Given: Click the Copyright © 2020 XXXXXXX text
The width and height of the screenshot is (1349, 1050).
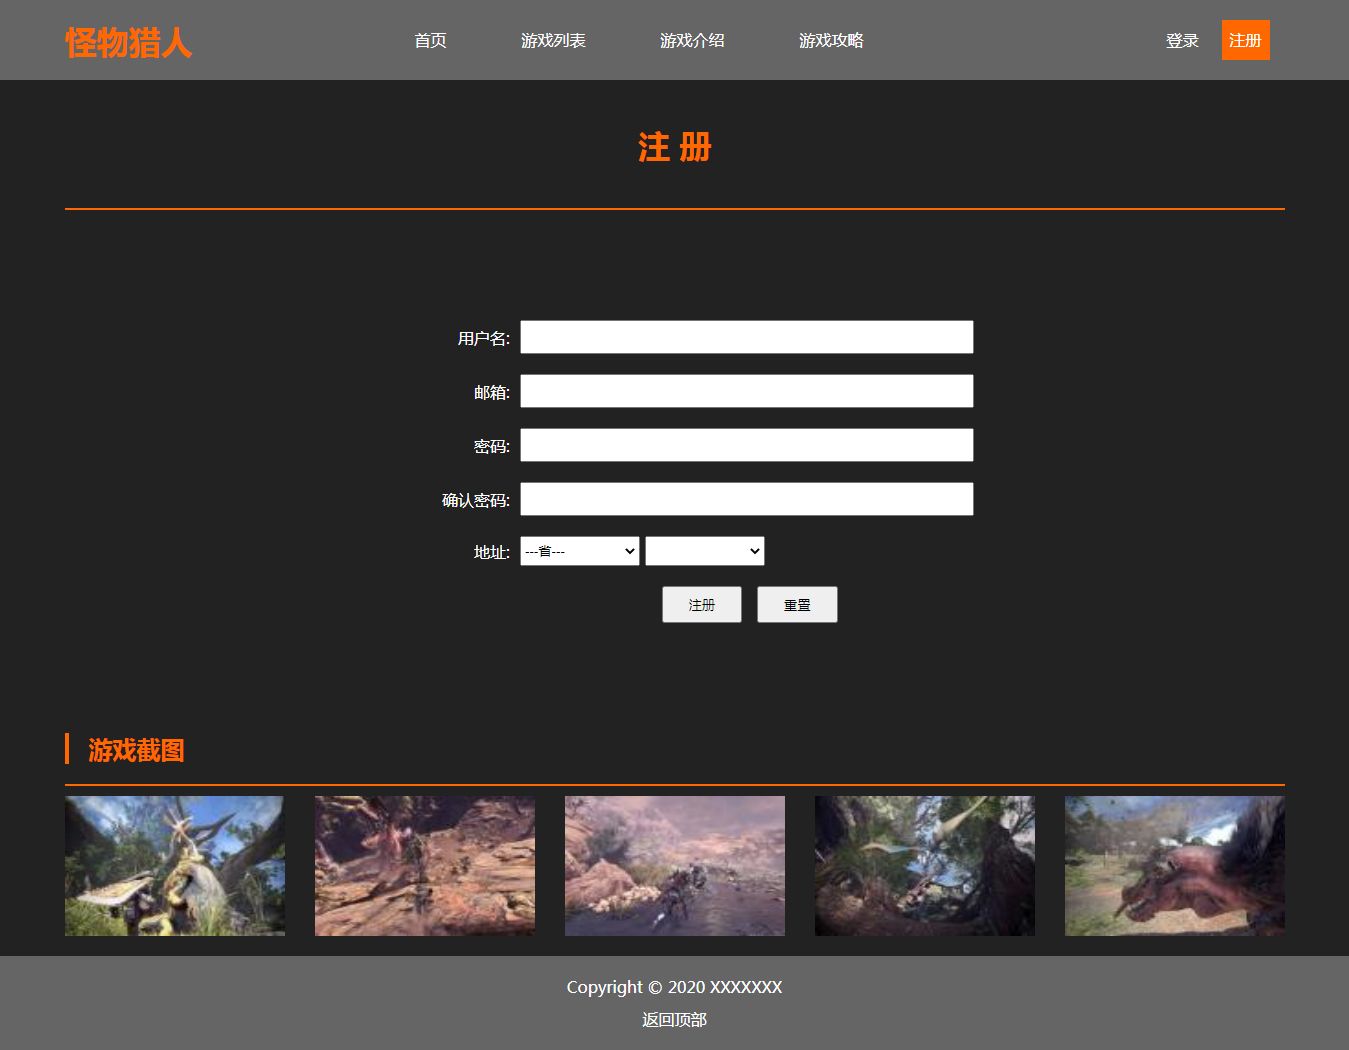Looking at the screenshot, I should tap(674, 987).
